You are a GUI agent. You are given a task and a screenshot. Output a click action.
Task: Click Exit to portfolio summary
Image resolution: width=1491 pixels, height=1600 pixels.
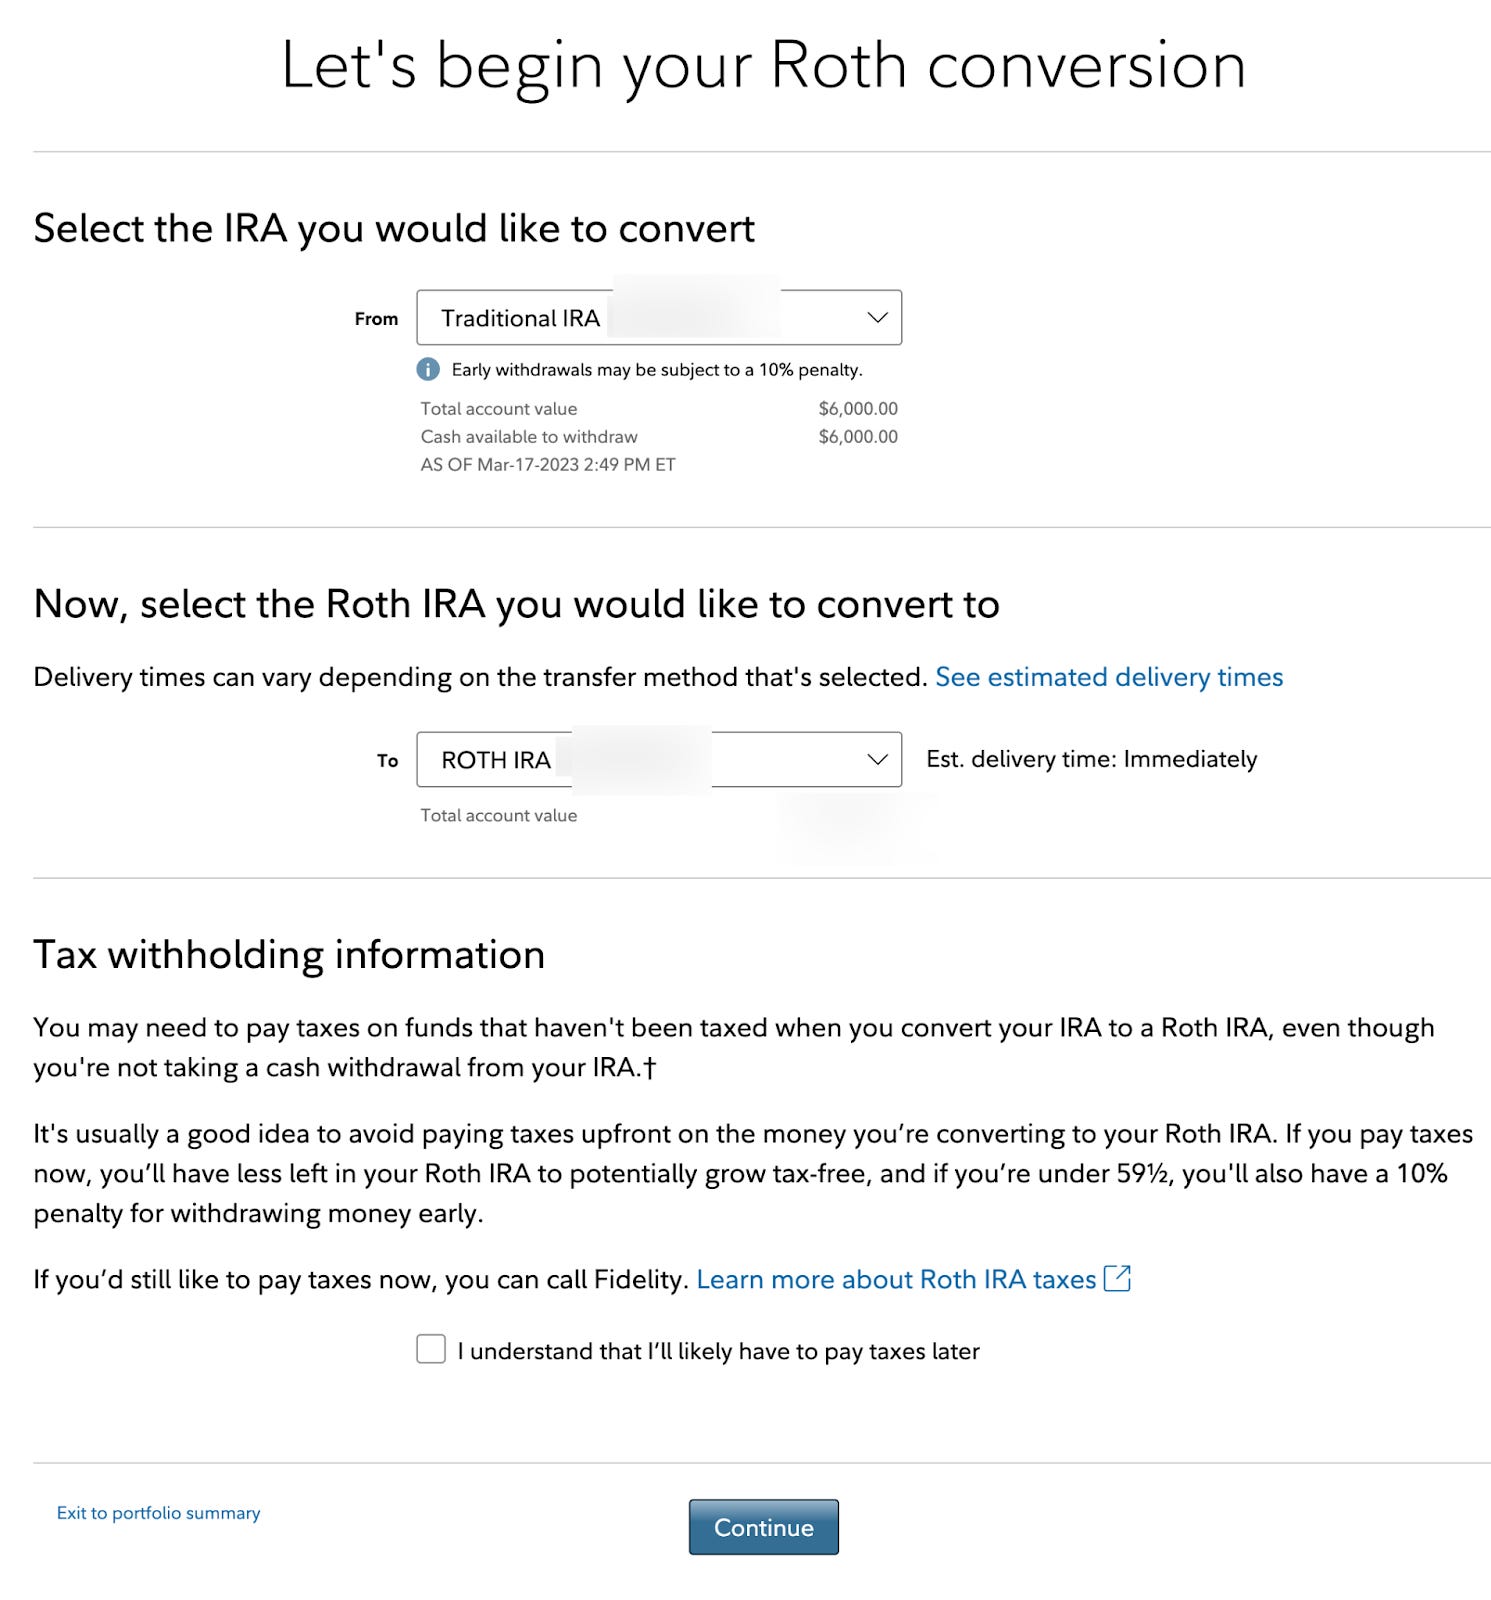157,1512
